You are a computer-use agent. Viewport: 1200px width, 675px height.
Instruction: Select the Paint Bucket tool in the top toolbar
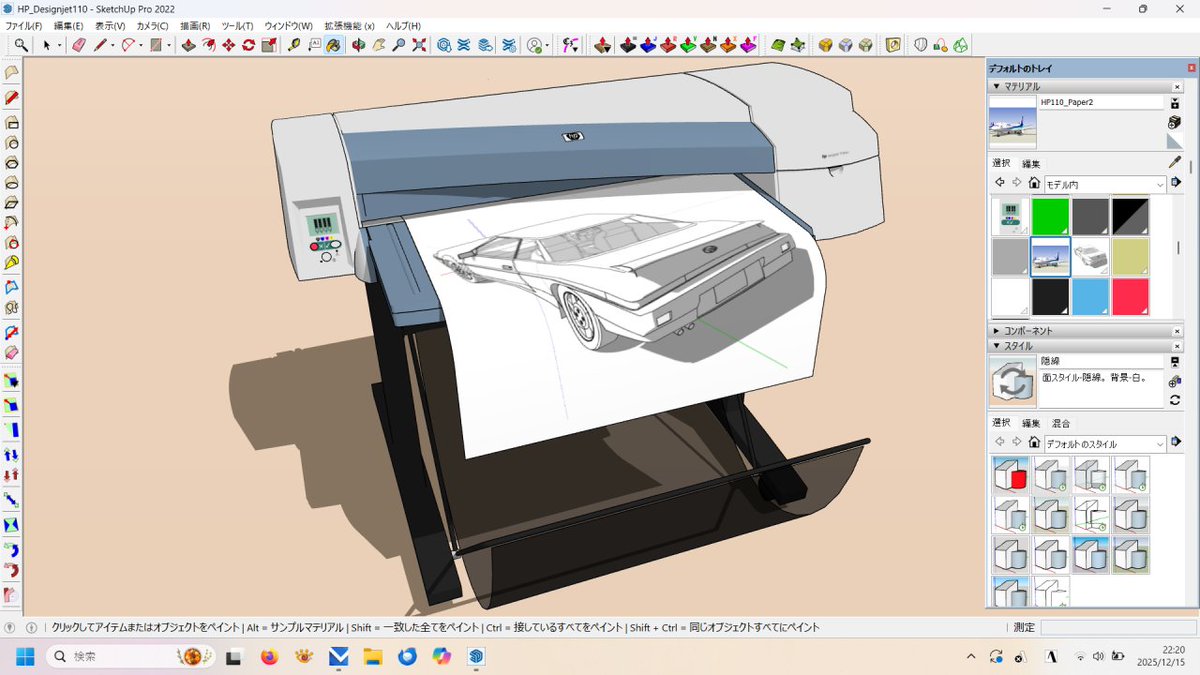334,44
